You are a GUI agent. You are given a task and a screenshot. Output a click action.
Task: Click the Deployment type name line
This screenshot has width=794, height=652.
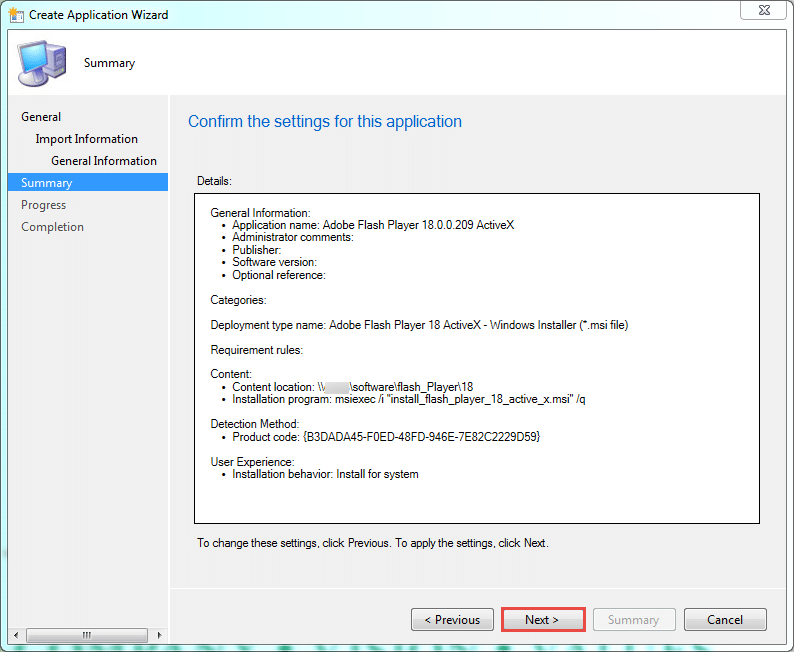click(x=419, y=325)
